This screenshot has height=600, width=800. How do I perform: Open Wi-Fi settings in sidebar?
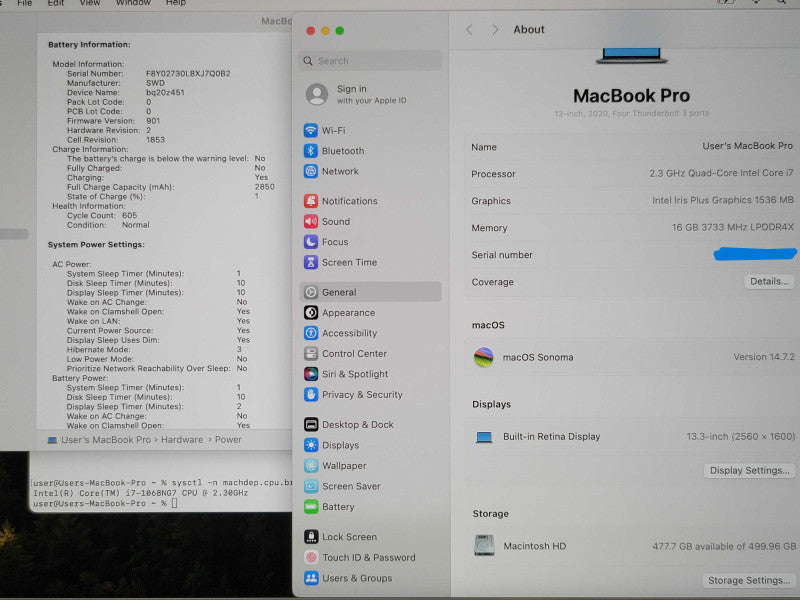pyautogui.click(x=324, y=130)
